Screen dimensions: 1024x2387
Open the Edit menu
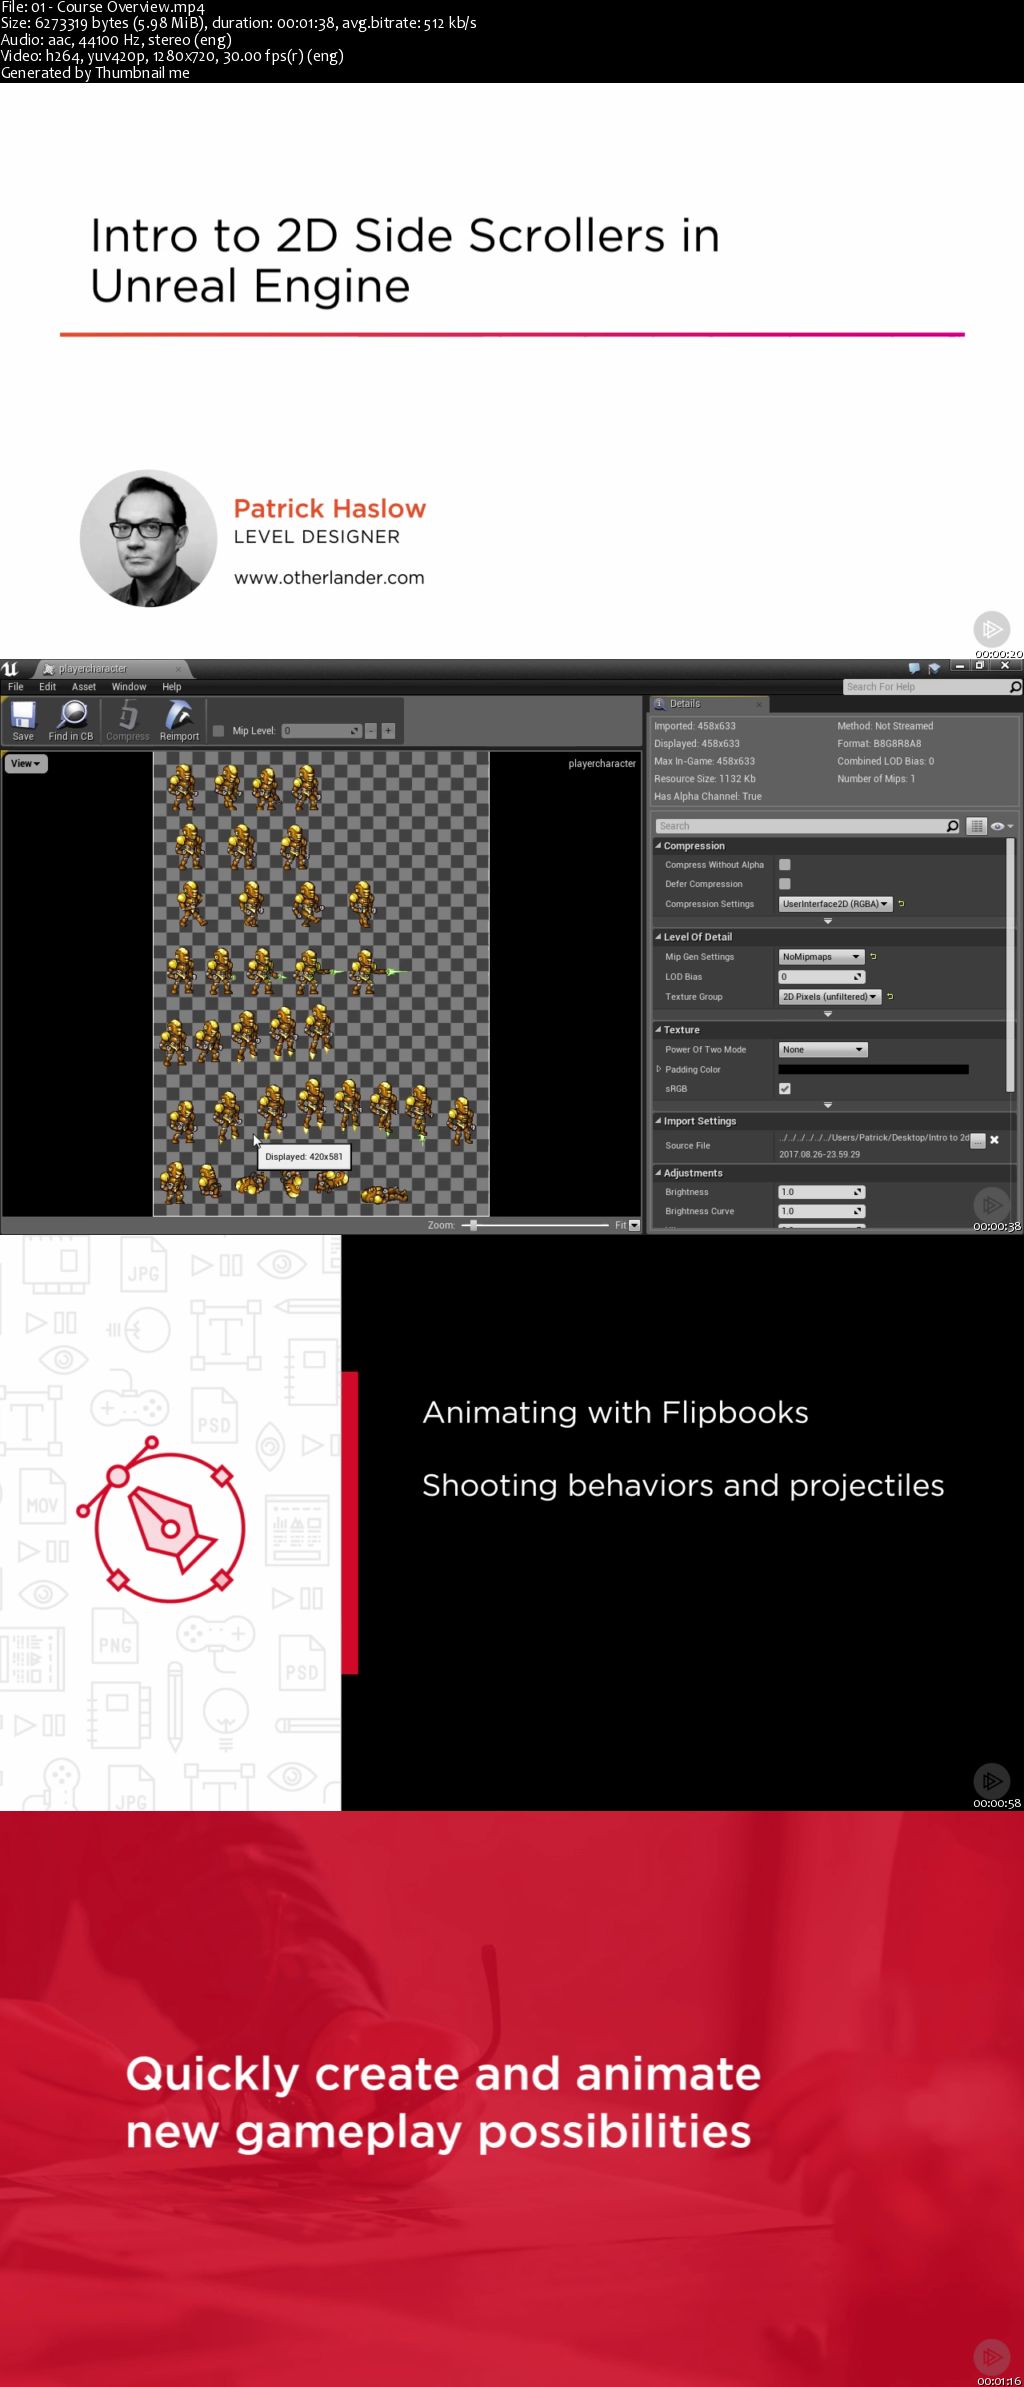(x=47, y=687)
